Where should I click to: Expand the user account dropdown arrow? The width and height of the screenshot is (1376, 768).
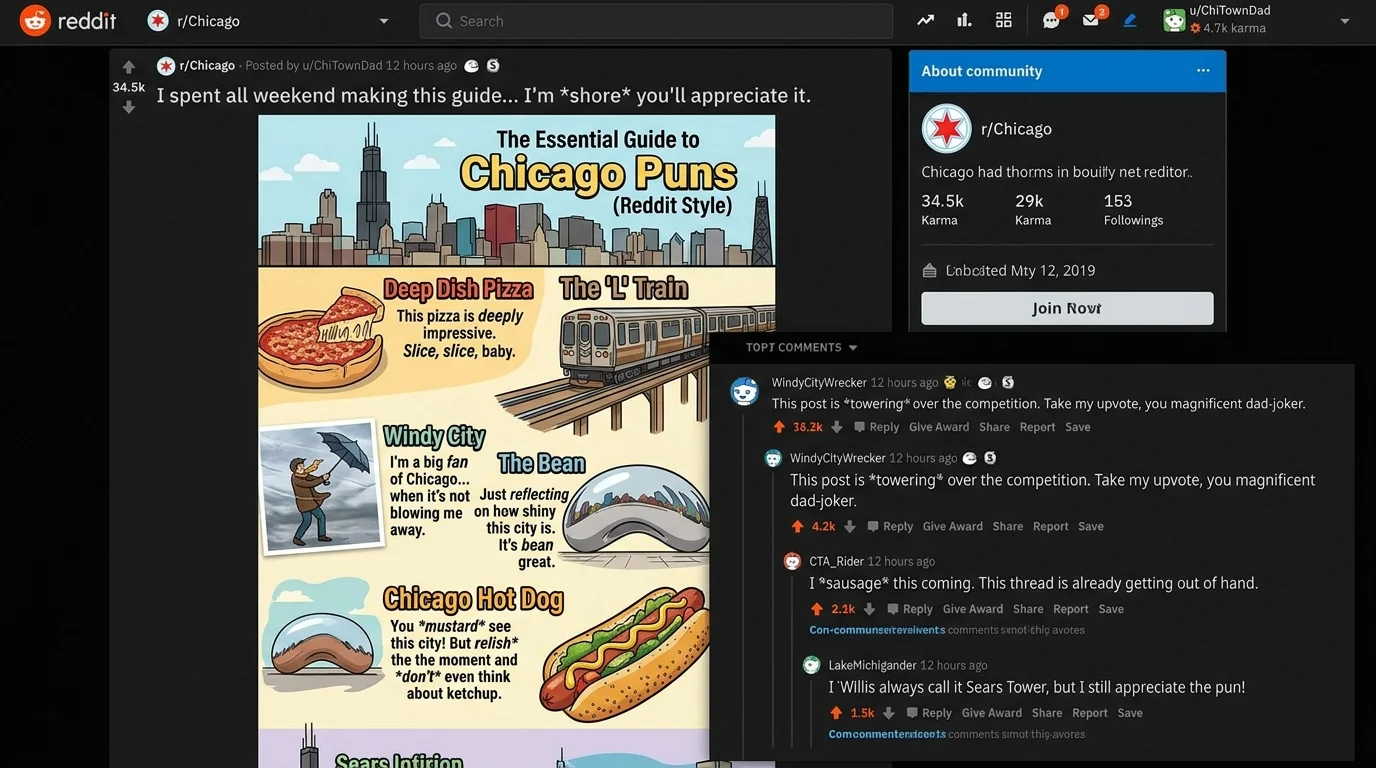(x=1344, y=21)
